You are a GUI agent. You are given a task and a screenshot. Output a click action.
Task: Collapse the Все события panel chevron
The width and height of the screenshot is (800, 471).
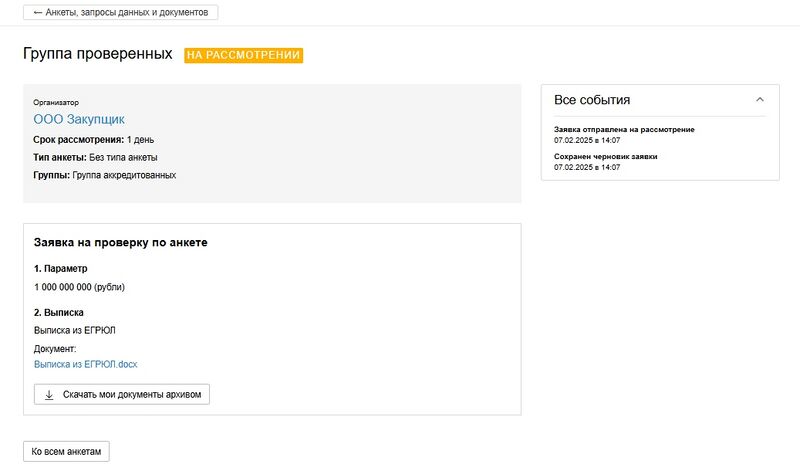(x=760, y=100)
